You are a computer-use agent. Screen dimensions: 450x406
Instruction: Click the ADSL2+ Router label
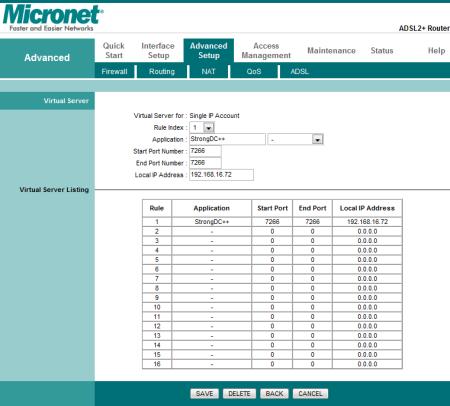click(424, 28)
